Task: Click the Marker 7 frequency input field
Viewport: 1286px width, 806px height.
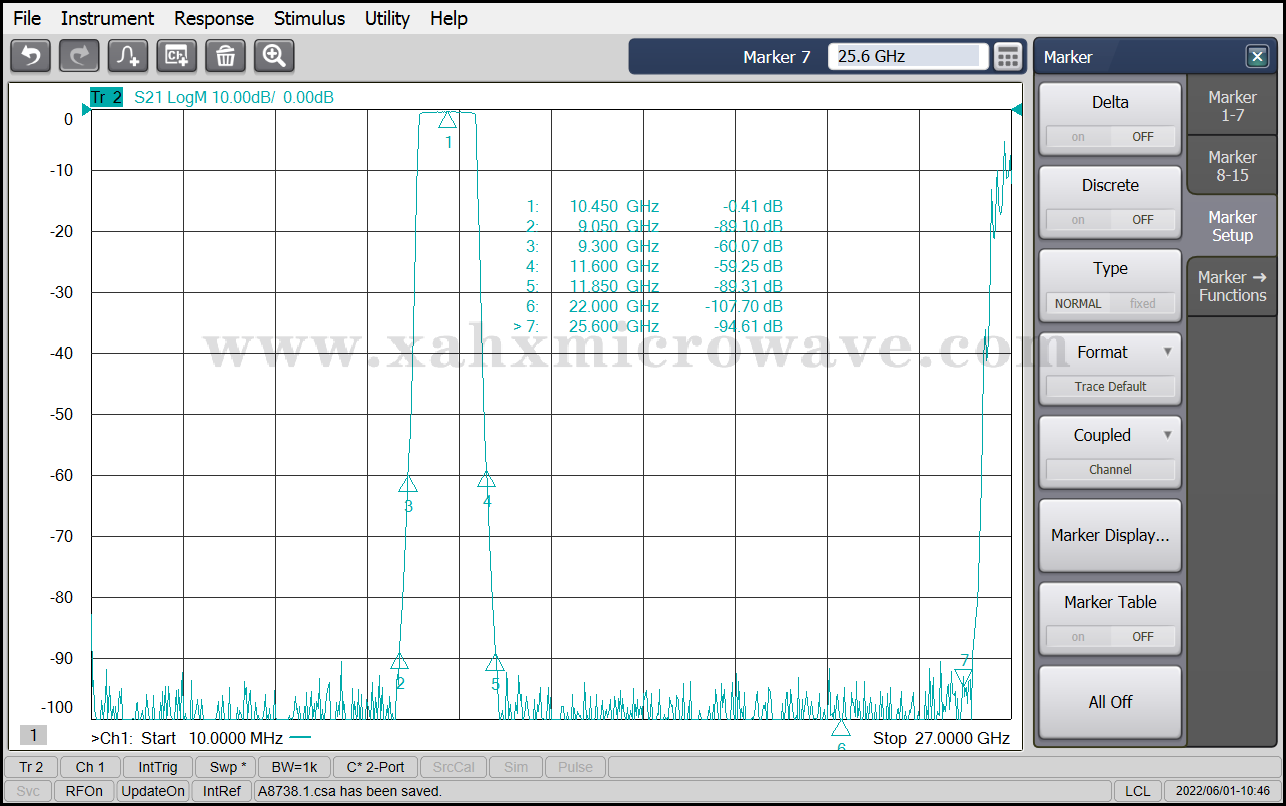Action: pos(908,56)
